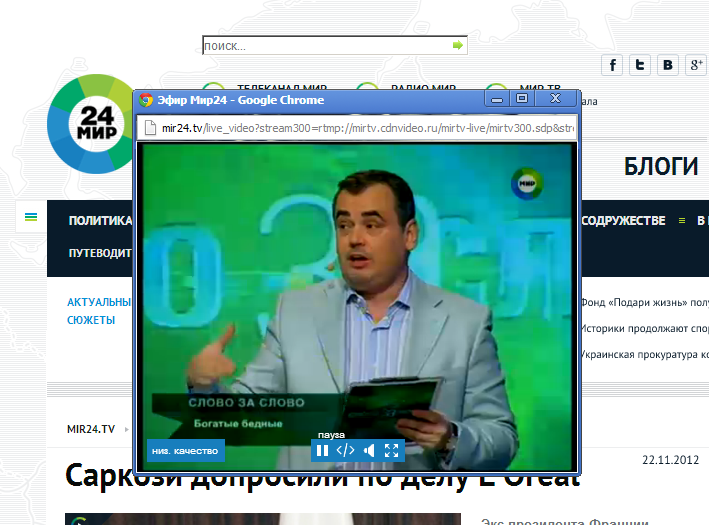709x525 pixels.
Task: Share page on Facebook
Action: click(x=612, y=65)
